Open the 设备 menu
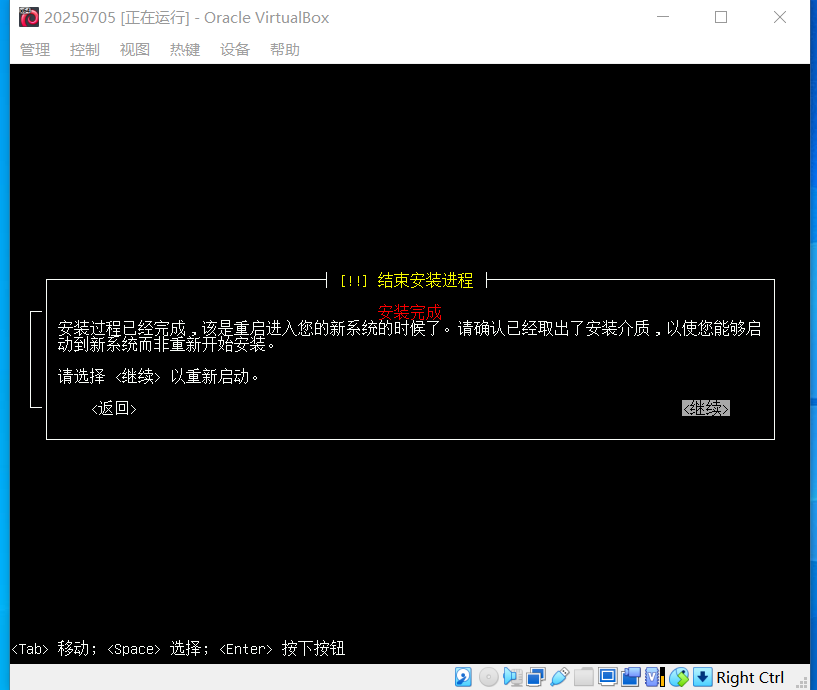The width and height of the screenshot is (817, 690). 234,49
